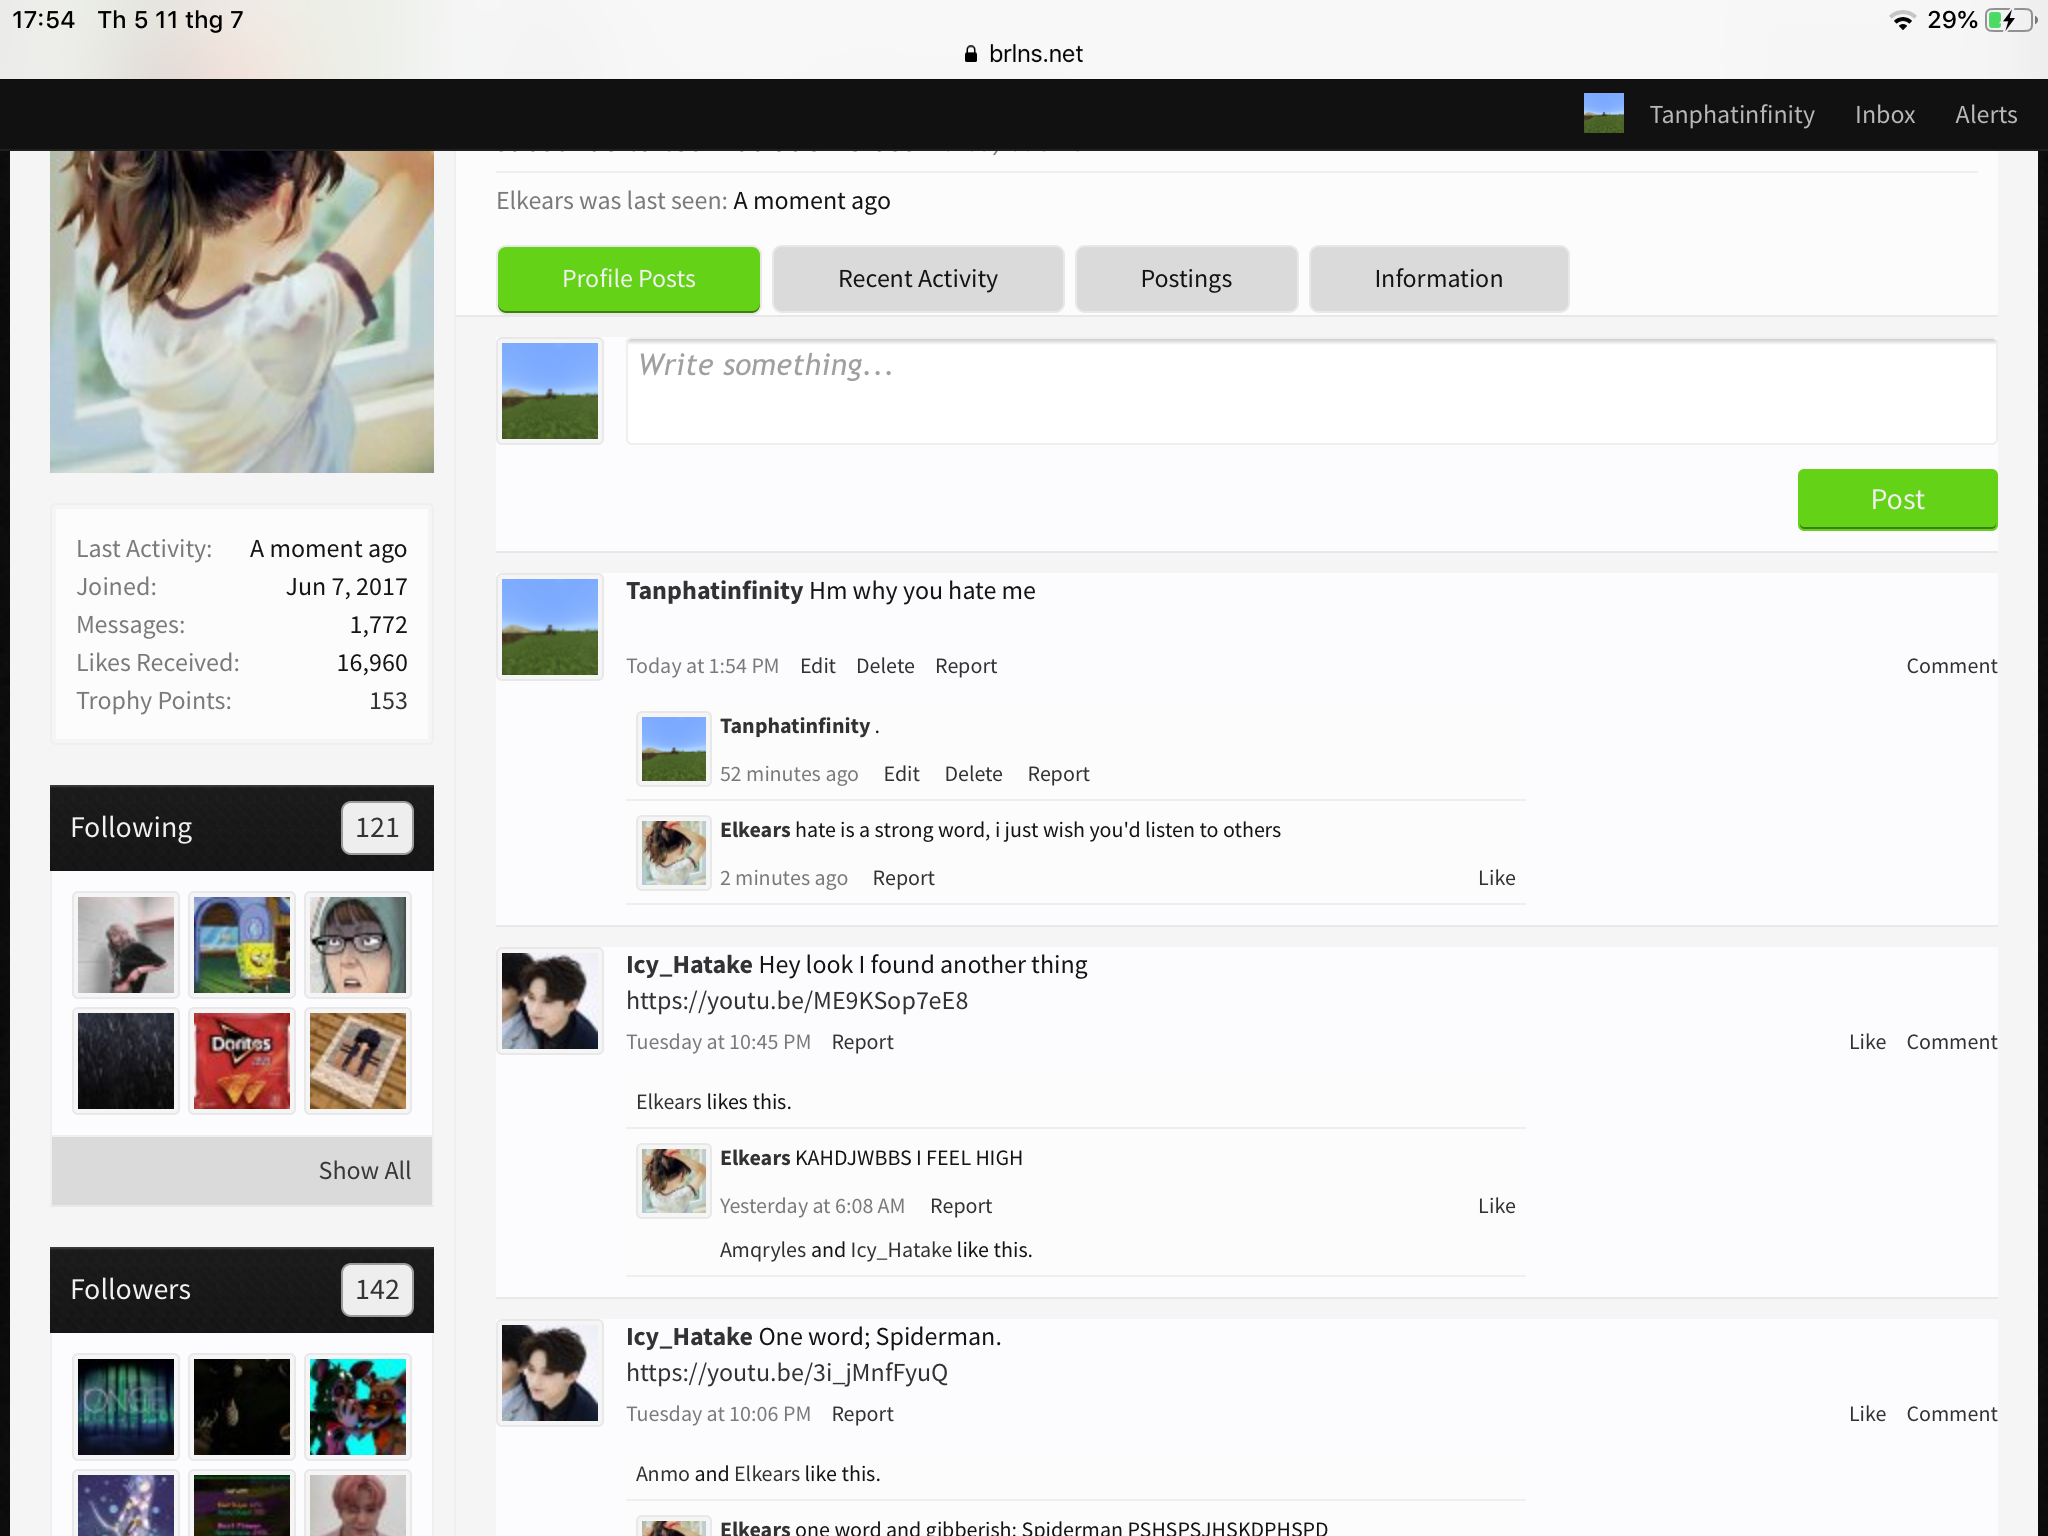Open the Inbox in the top bar
Viewport: 2048px width, 1536px height.
coord(1885,114)
